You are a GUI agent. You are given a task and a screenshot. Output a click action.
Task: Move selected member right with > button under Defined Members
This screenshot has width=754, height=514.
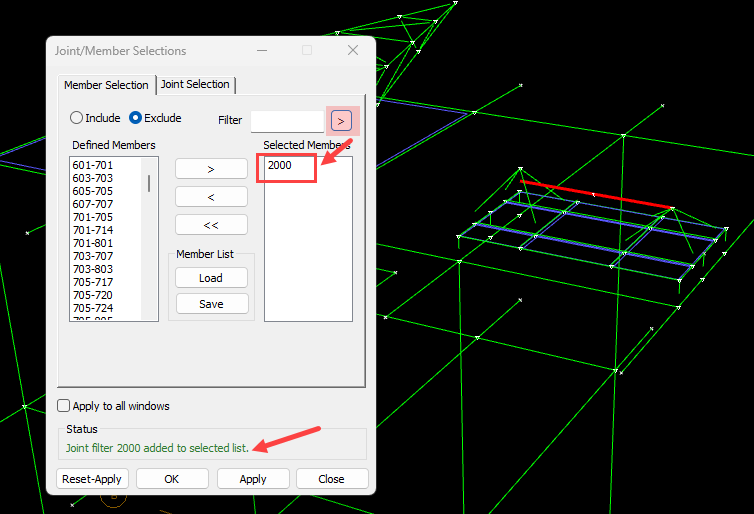211,169
